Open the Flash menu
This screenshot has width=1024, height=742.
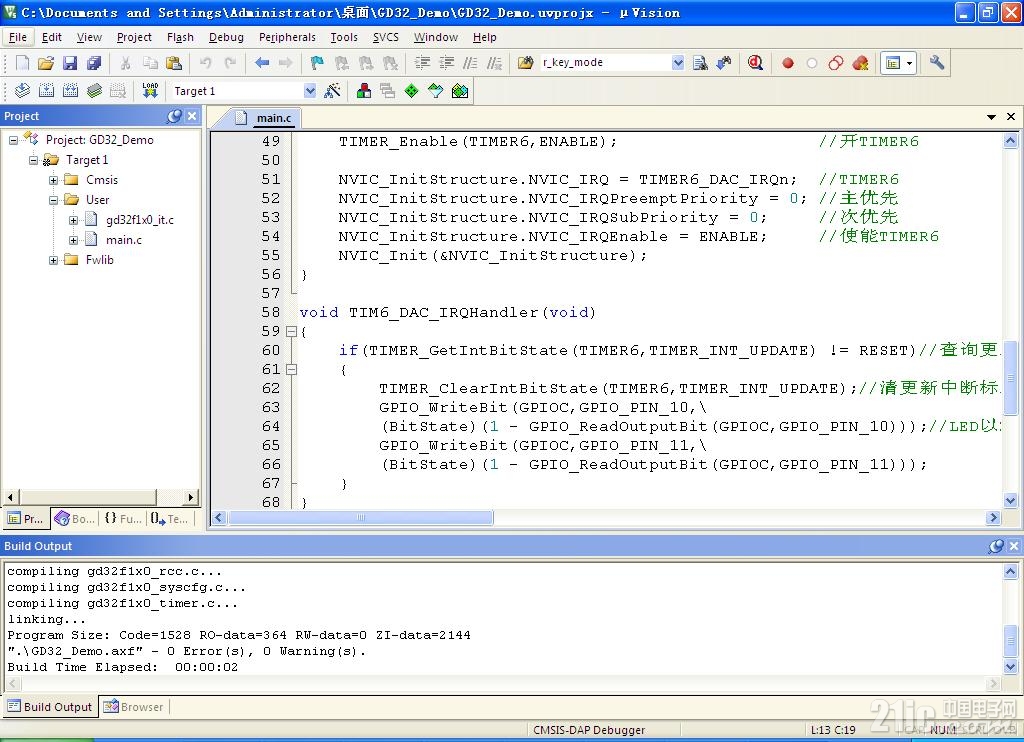point(180,37)
